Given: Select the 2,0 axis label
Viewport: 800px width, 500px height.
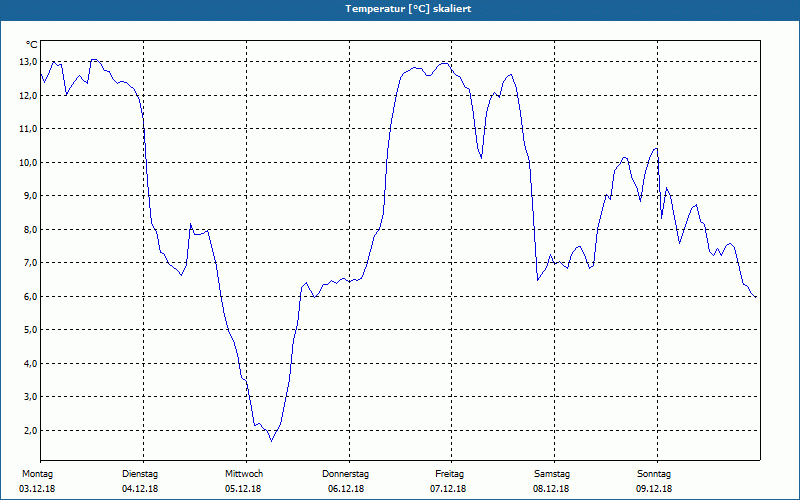Looking at the screenshot, I should click(x=30, y=430).
